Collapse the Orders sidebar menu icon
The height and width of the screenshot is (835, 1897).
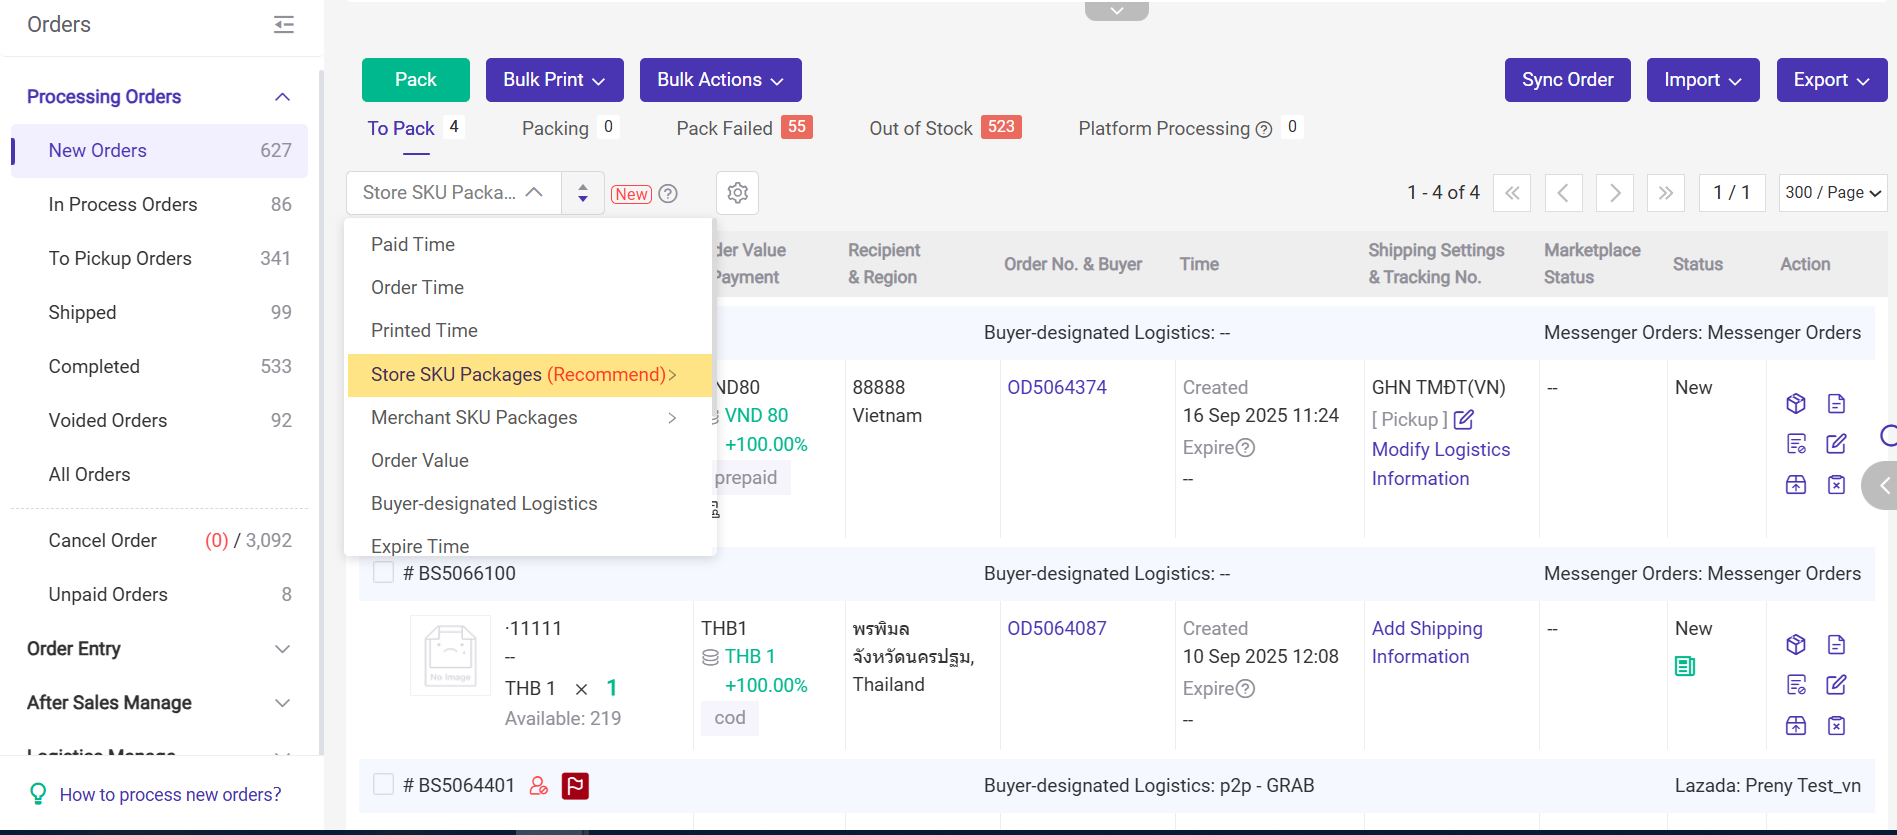coord(284,25)
